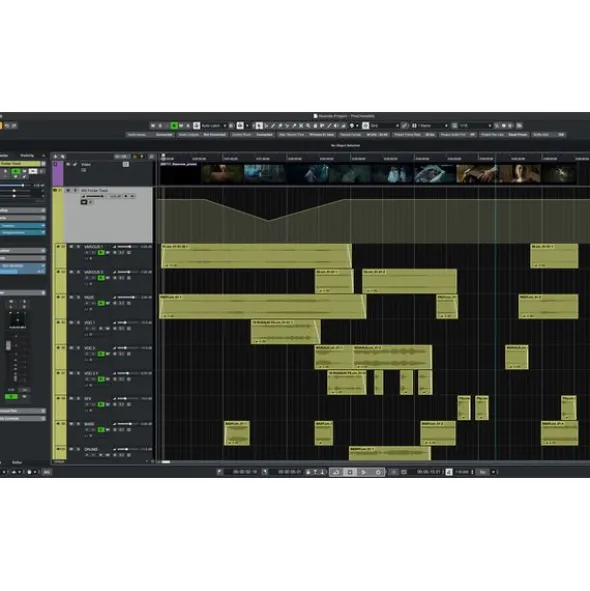This screenshot has height=591, width=590.
Task: Click the Editor tab at bottom left
Action: [x=17, y=462]
